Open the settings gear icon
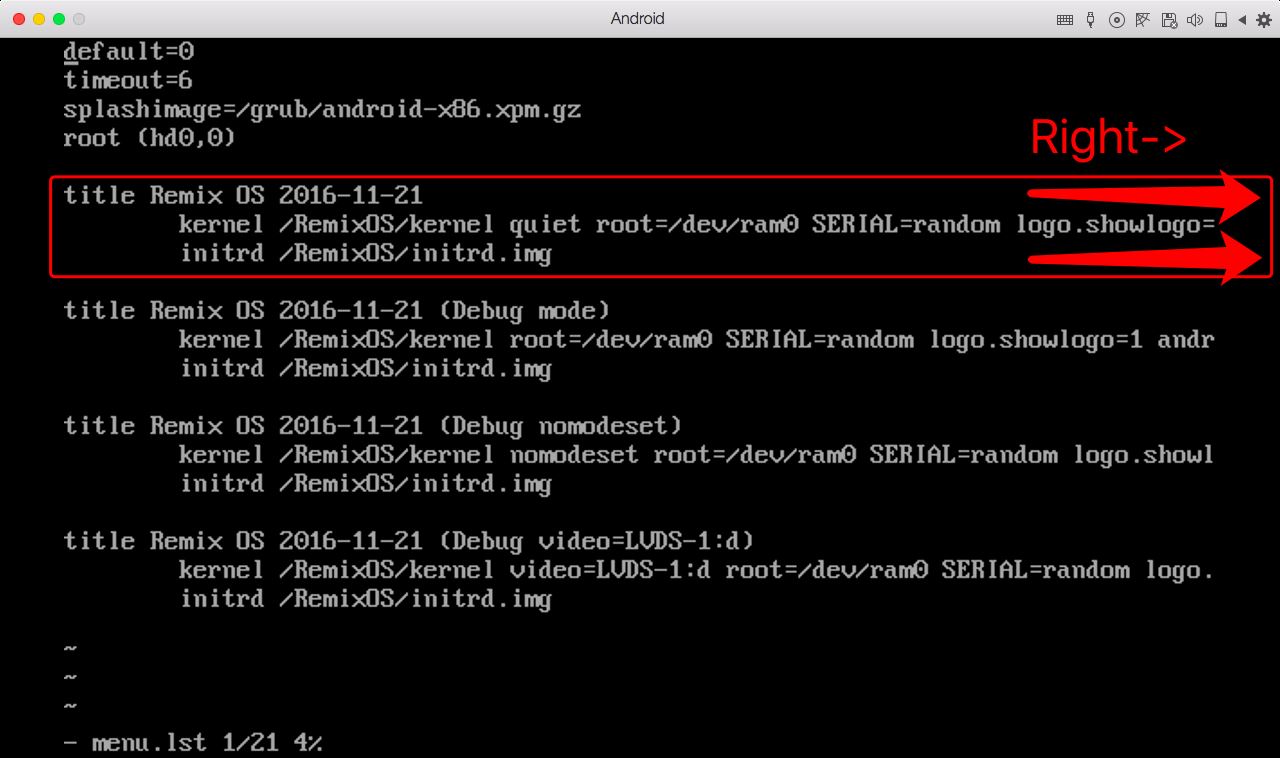This screenshot has width=1280, height=758. point(1263,19)
